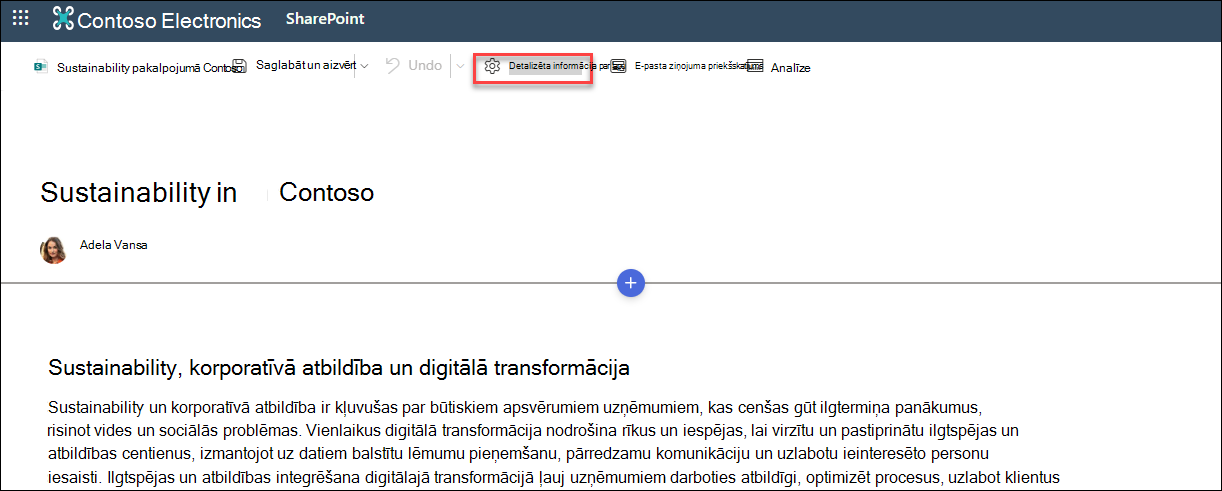
Task: Click Adela Vansa profile picture
Action: pyautogui.click(x=53, y=250)
